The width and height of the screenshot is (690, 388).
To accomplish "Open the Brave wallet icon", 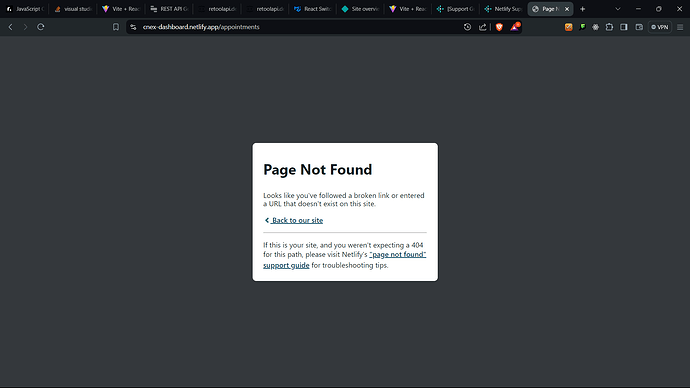I will tap(639, 27).
